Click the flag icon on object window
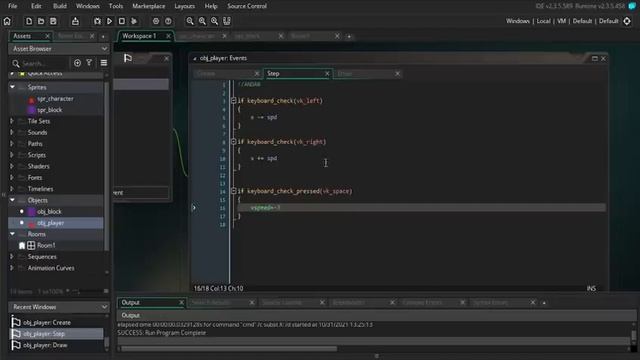Screen dimensions: 640x360 [128, 58]
